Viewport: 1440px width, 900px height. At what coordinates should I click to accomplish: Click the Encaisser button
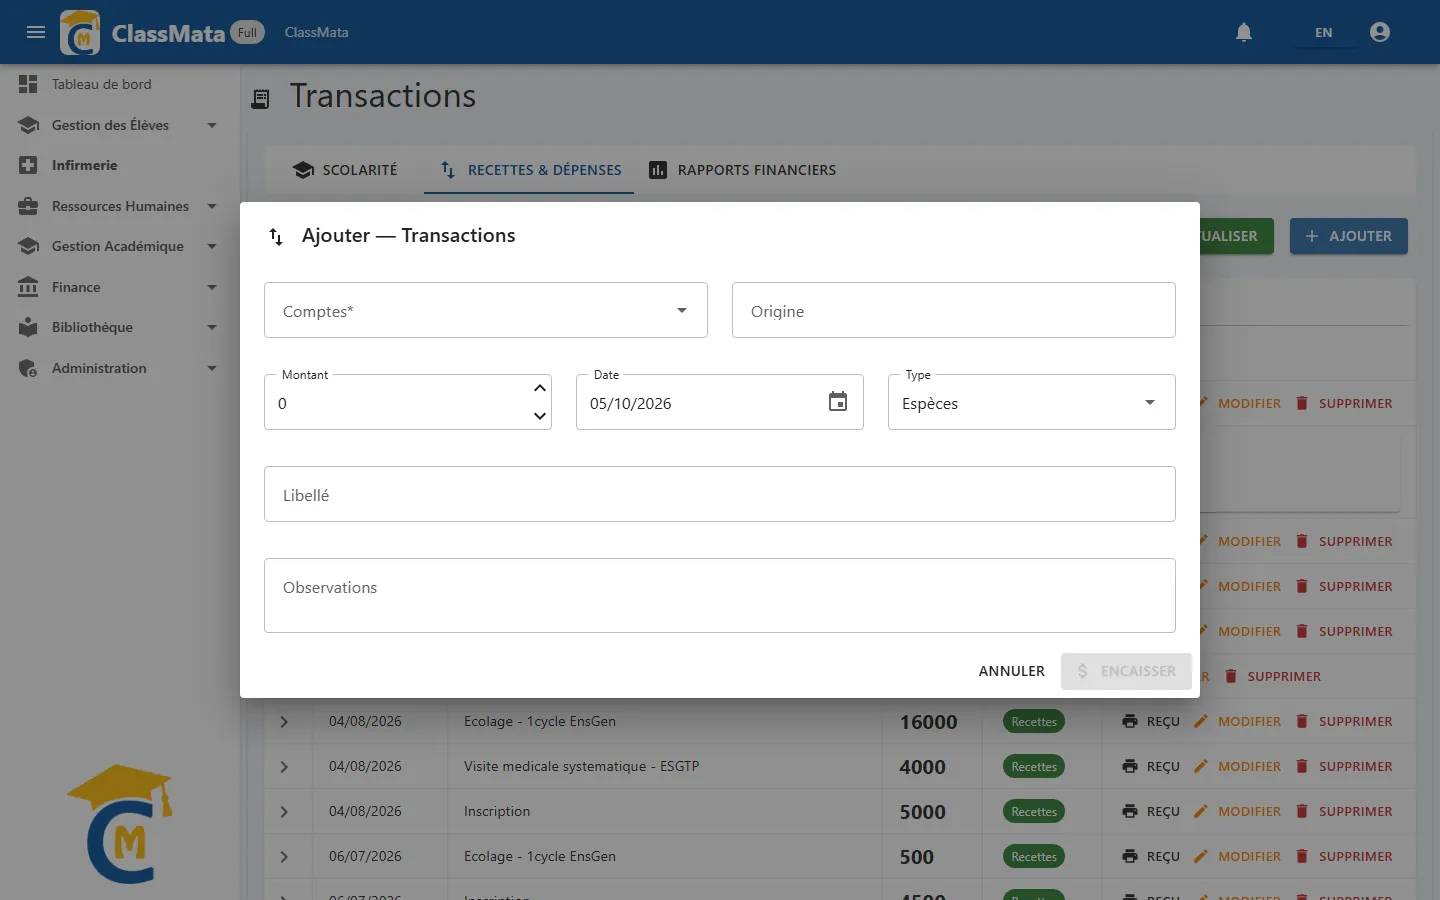pos(1126,671)
